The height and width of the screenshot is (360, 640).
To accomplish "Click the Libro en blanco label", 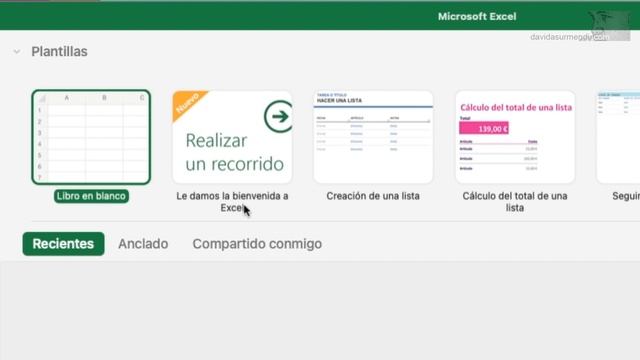I will (91, 196).
